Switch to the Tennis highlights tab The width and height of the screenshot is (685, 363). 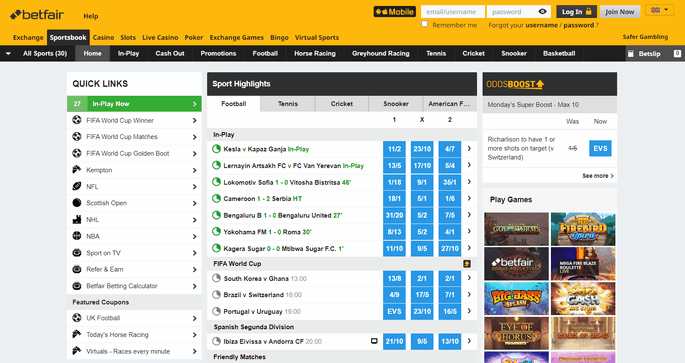pos(288,104)
